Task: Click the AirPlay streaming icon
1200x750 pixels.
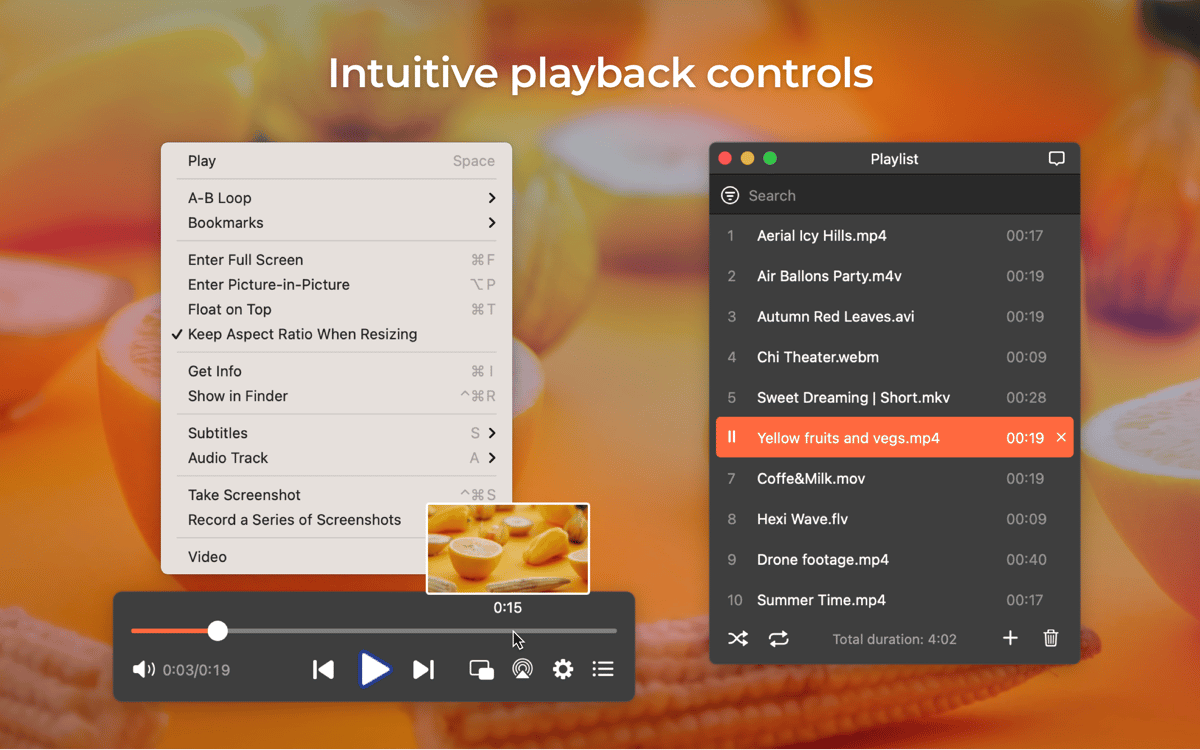Action: point(522,669)
